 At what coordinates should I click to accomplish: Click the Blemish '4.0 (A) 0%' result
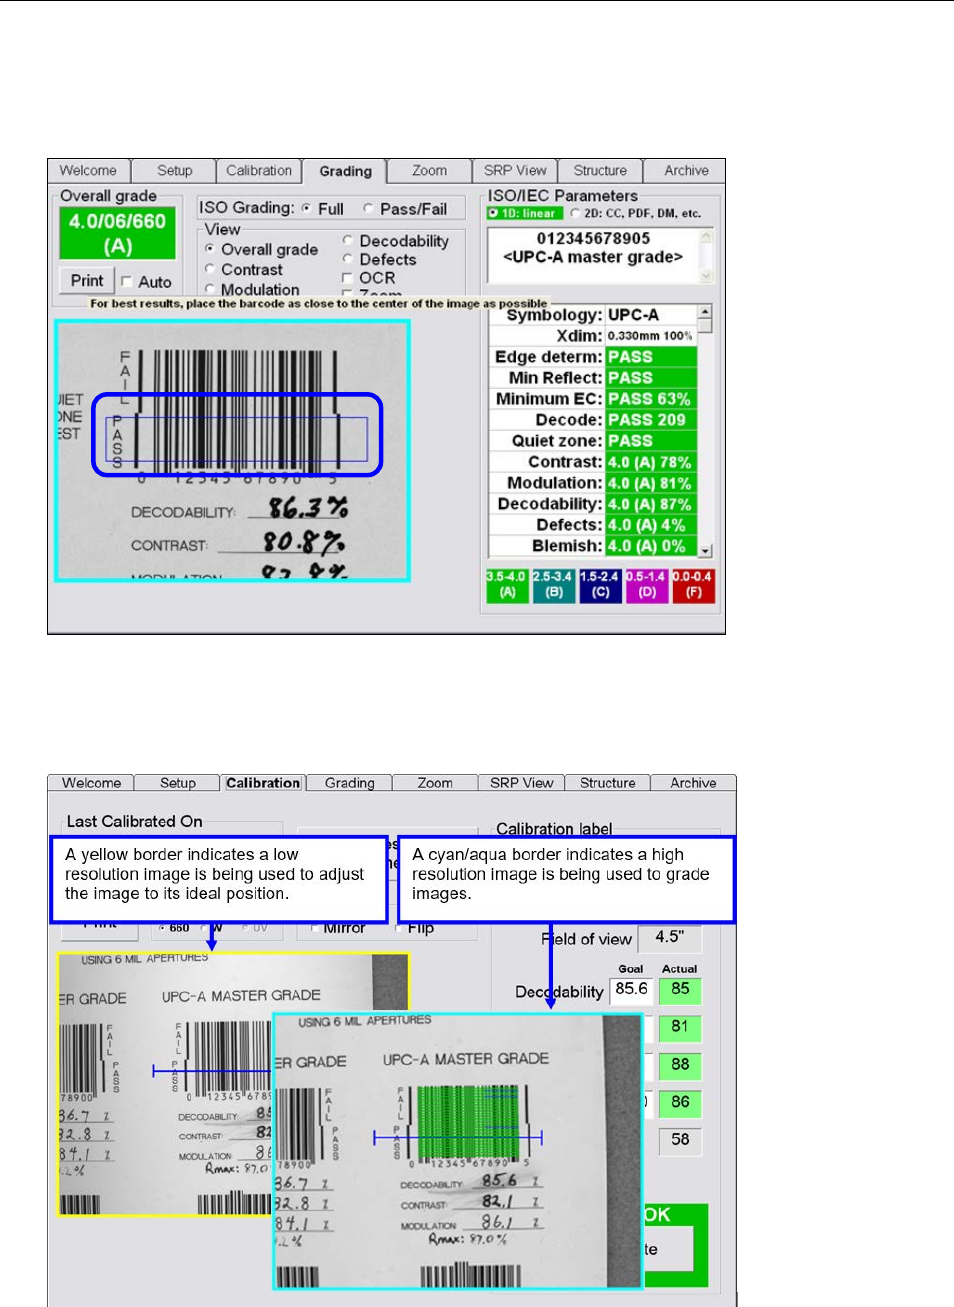click(651, 546)
